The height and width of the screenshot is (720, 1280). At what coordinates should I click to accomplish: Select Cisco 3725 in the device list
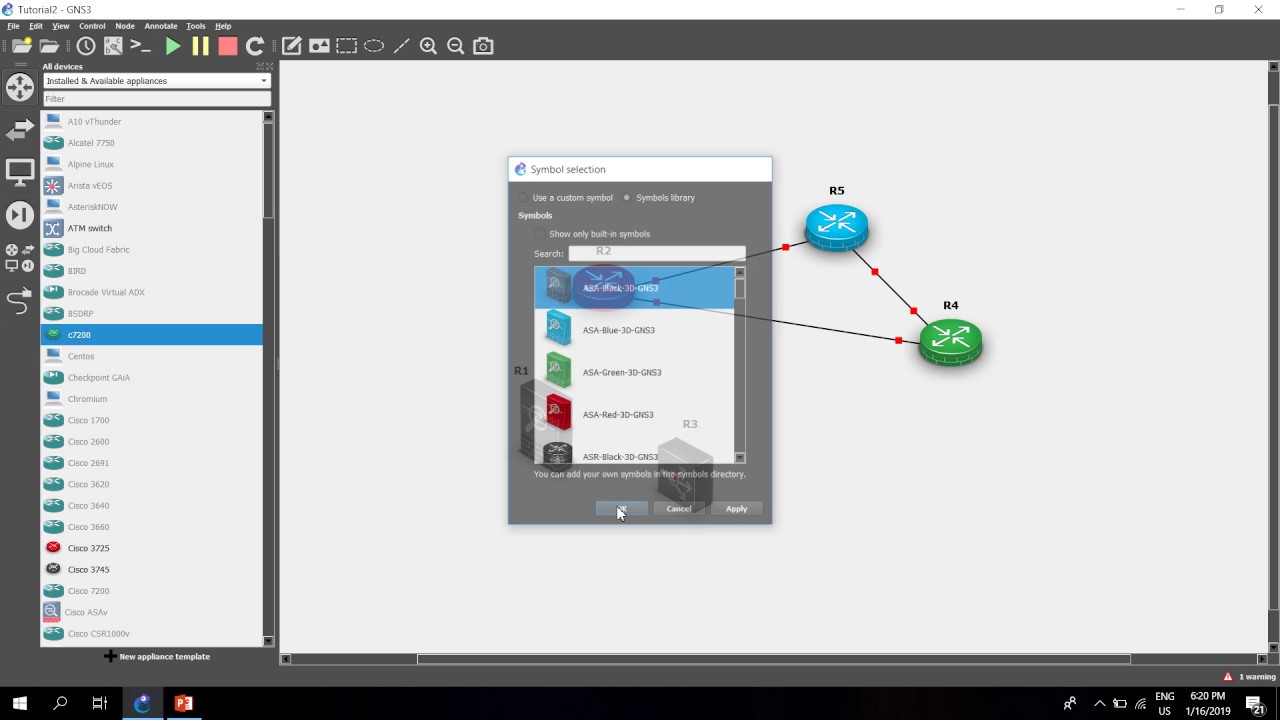click(151, 548)
